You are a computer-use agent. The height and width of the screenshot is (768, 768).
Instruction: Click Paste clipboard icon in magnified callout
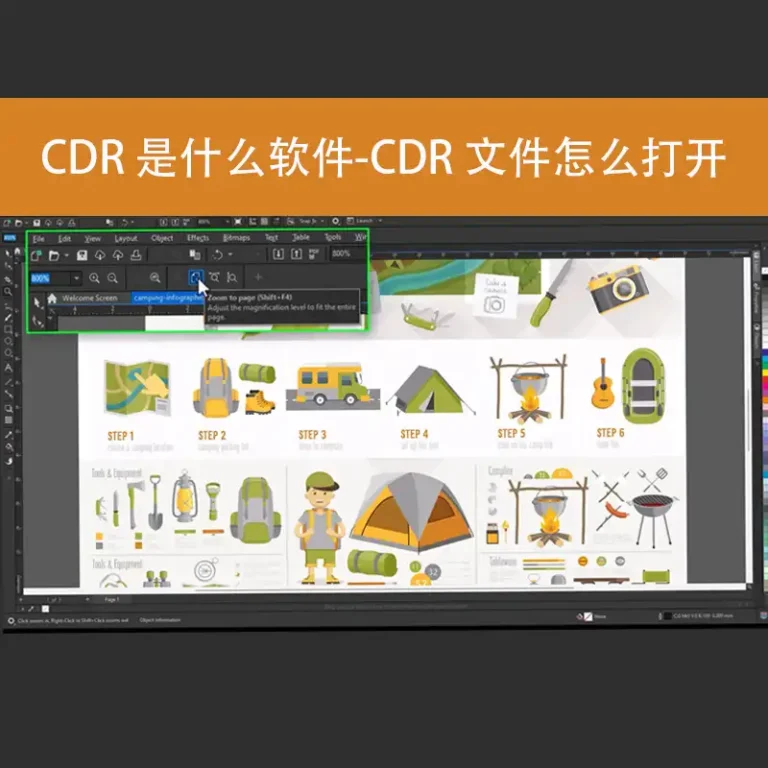(x=194, y=255)
